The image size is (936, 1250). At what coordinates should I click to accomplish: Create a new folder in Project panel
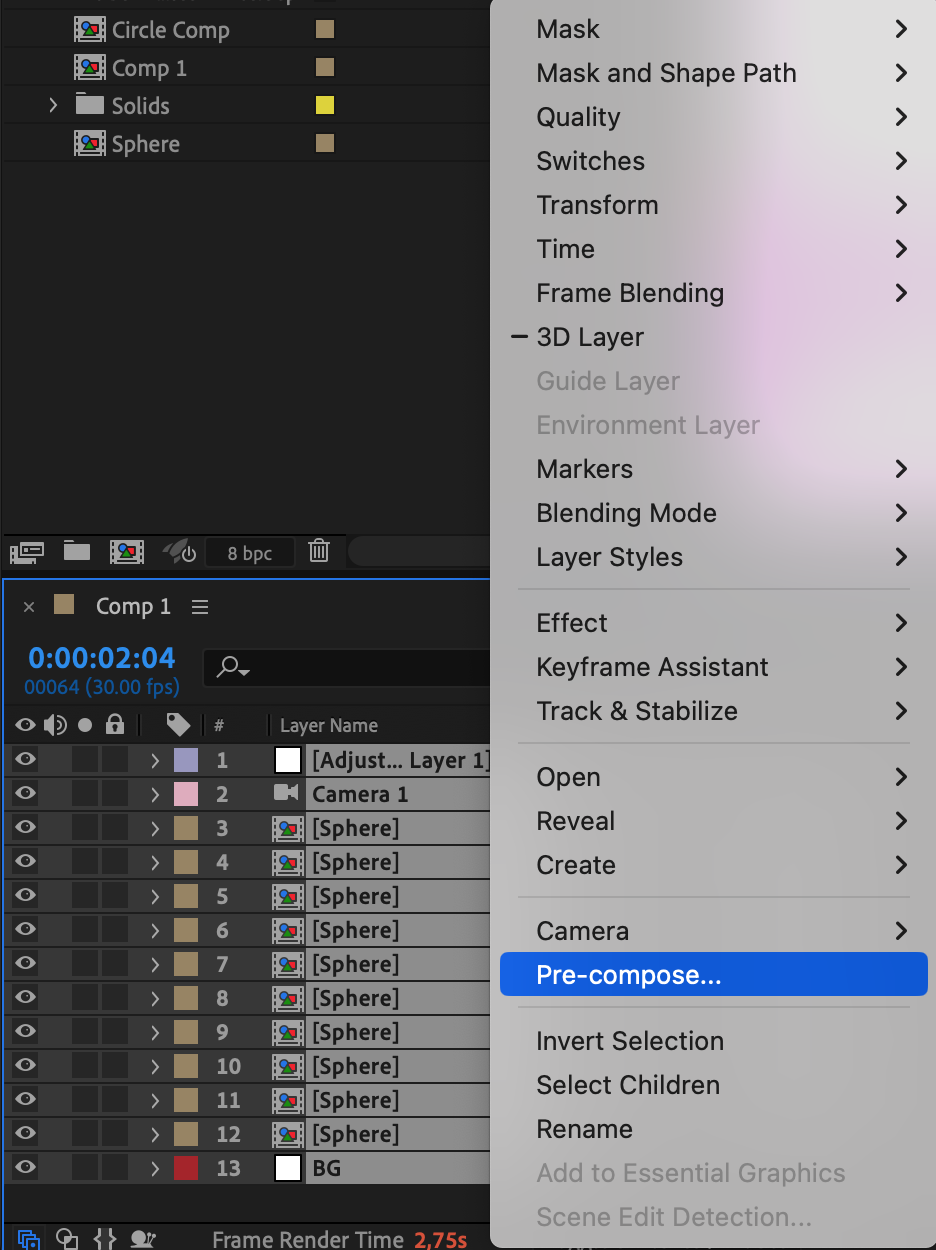[x=77, y=551]
